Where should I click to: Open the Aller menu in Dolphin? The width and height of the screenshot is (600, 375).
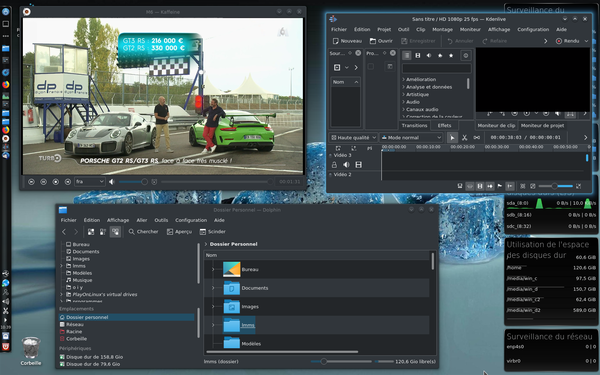tap(142, 220)
